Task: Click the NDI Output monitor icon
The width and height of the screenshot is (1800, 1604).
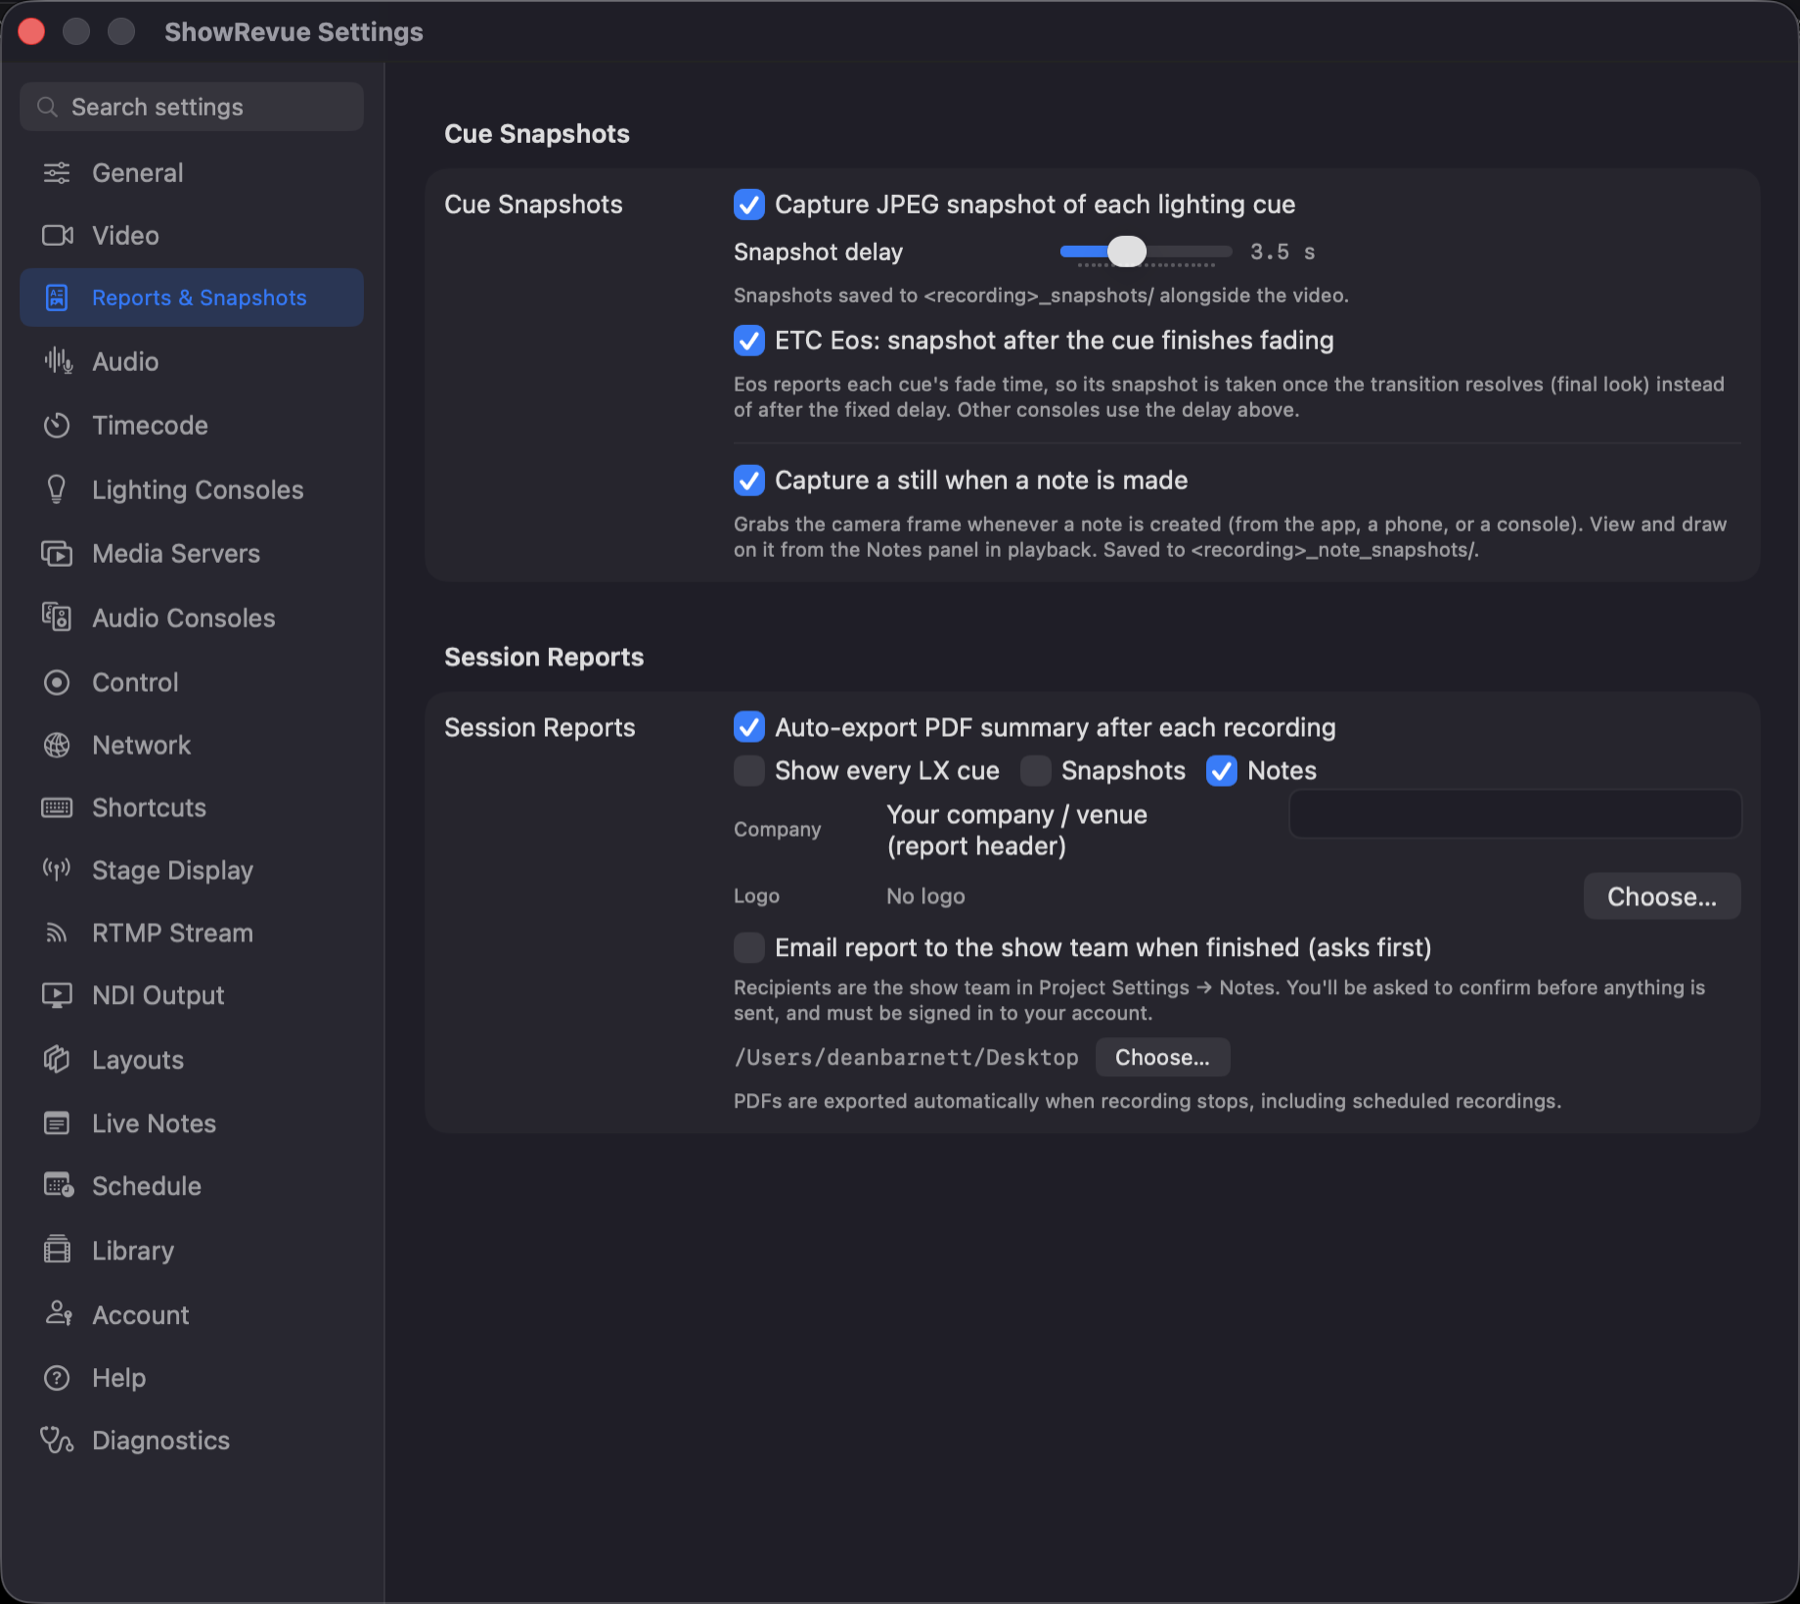Action: tap(57, 995)
